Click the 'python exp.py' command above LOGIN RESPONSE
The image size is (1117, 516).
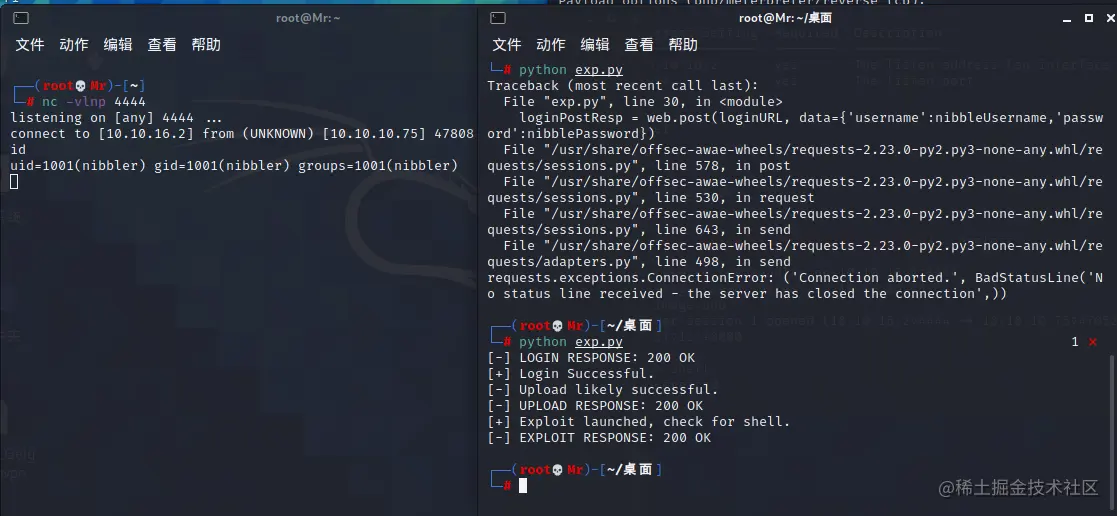pyautogui.click(x=571, y=342)
